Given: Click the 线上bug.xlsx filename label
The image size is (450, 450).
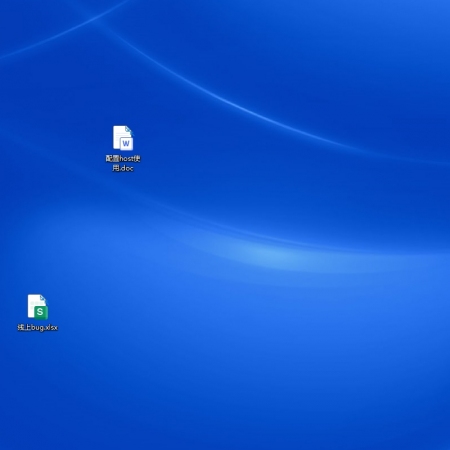Looking at the screenshot, I should [38, 327].
